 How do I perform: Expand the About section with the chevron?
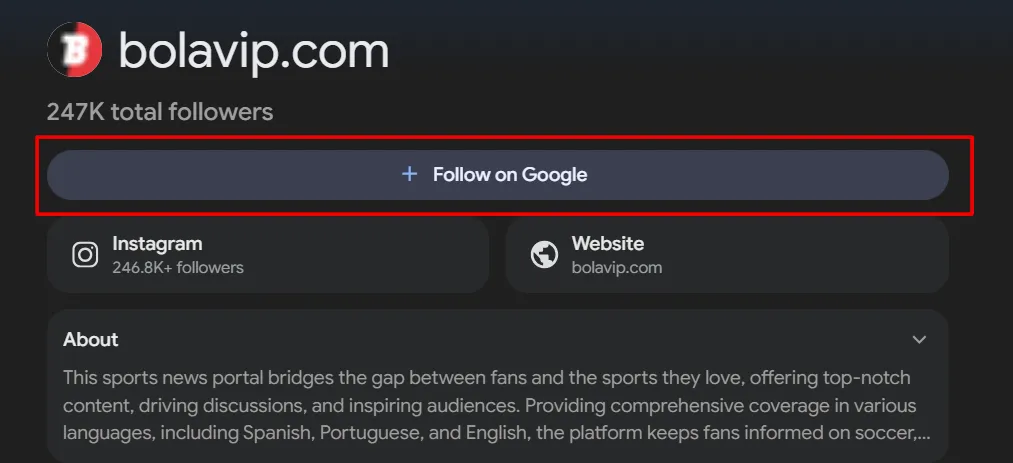tap(919, 340)
